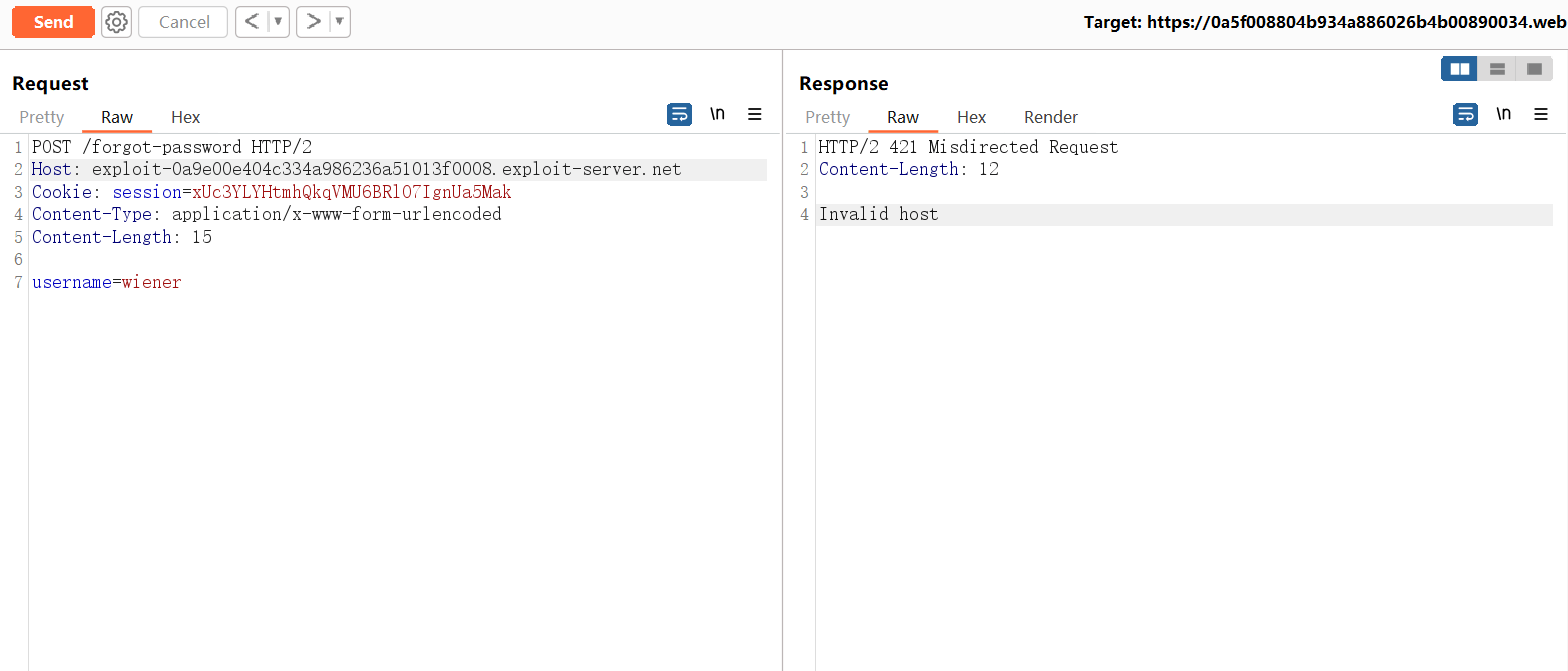
Task: Open Request panel hamburger options menu
Action: point(755,115)
